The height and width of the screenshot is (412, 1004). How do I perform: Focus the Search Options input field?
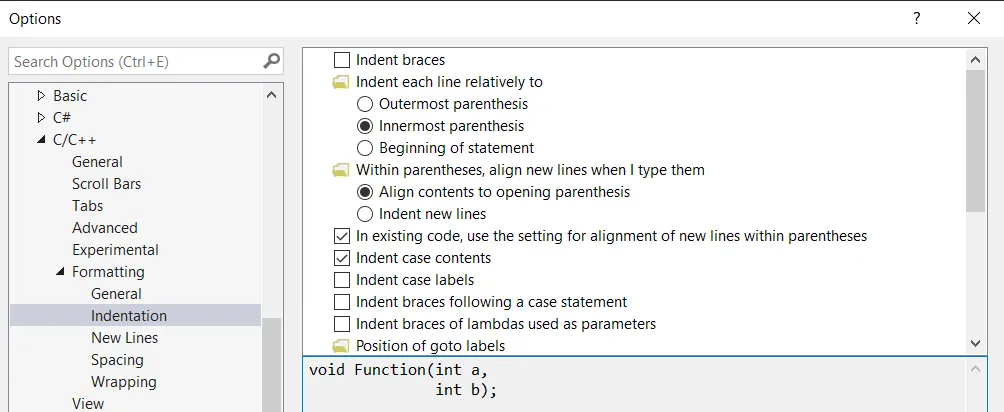135,61
